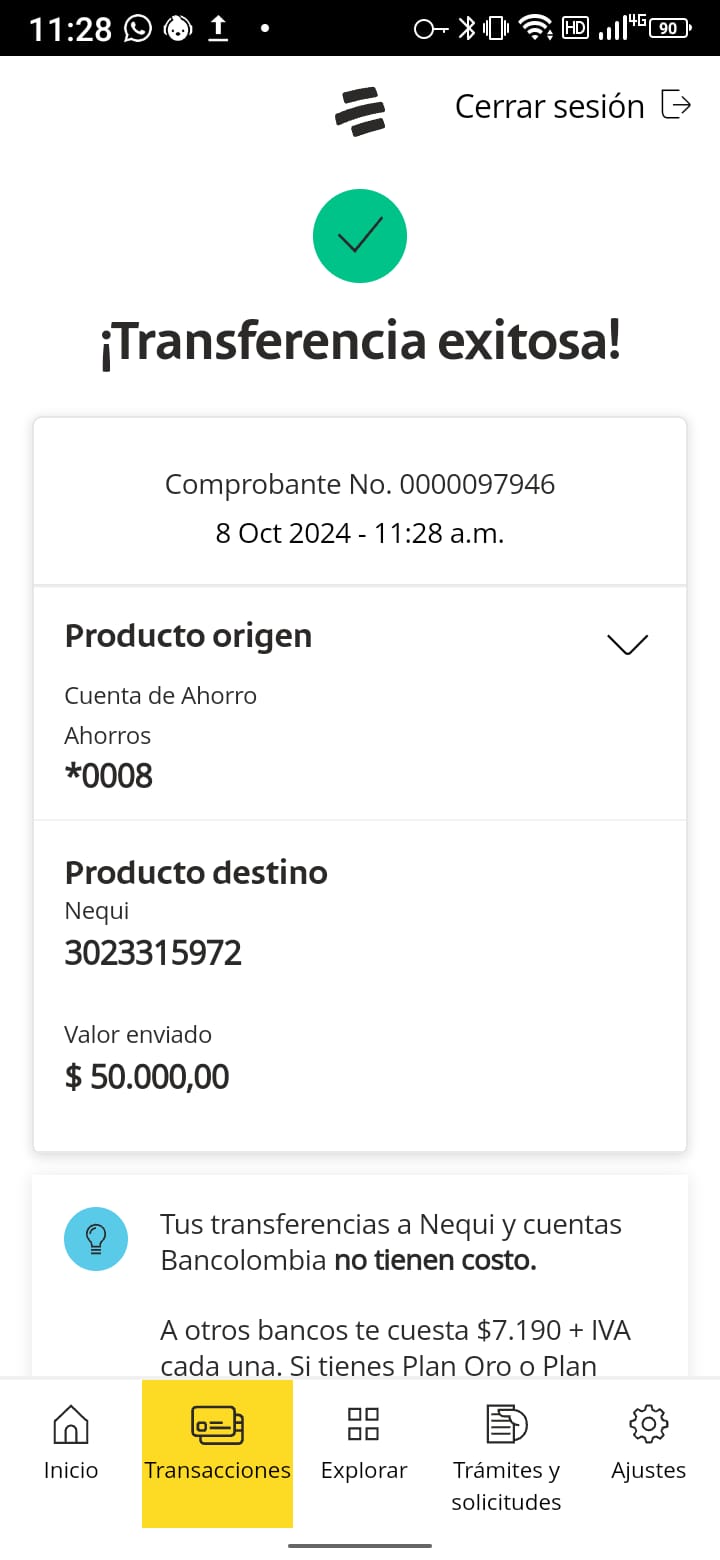Tap the logout arrow icon
The height and width of the screenshot is (1560, 720).
coord(677,105)
